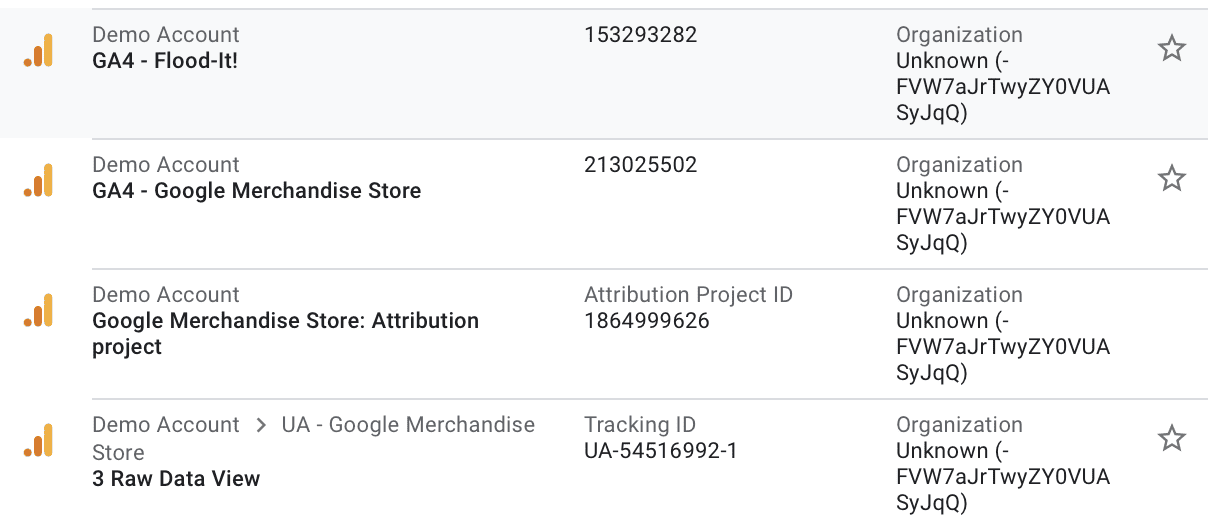Viewport: 1208px width, 526px height.
Task: Select Tracking ID UA-54516992-1
Action: tap(661, 451)
